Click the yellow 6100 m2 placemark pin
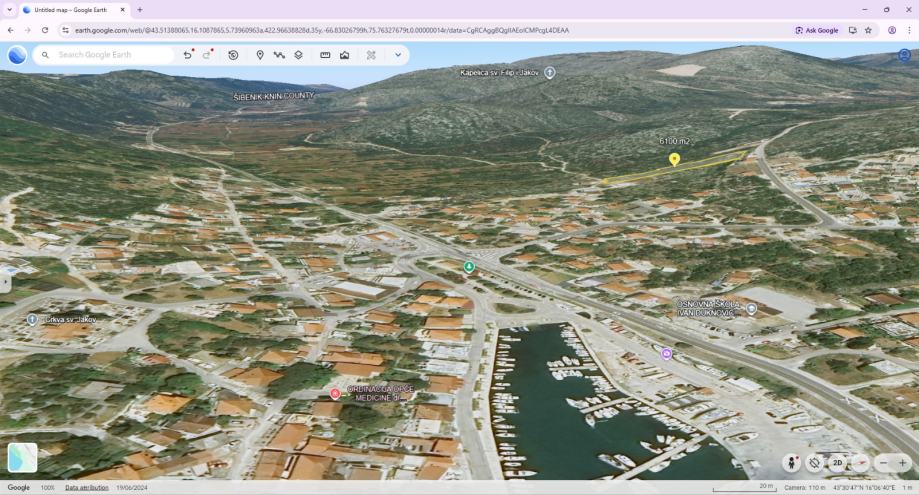The width and height of the screenshot is (919, 495). pyautogui.click(x=675, y=159)
